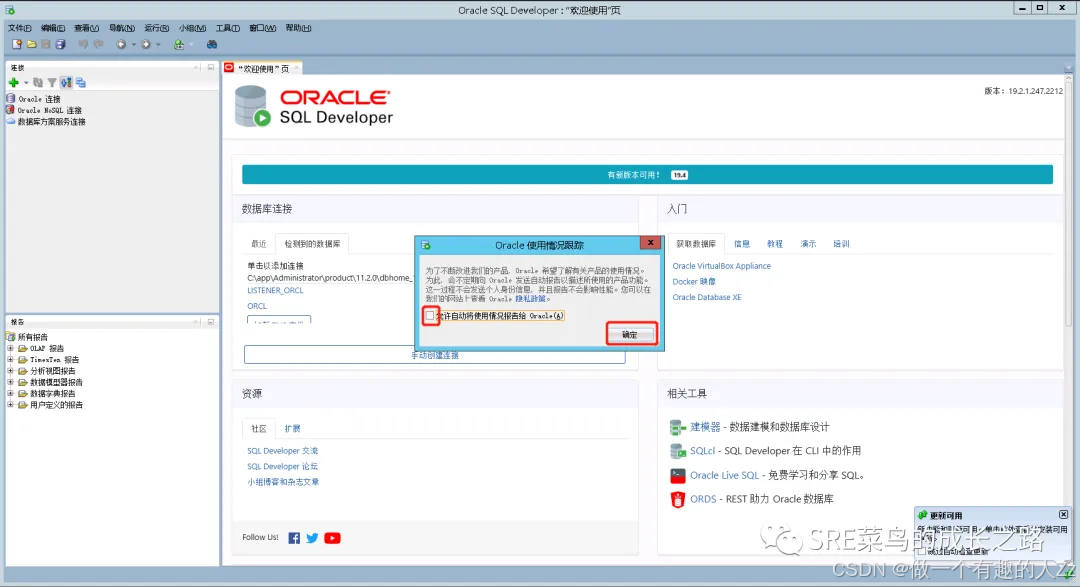The width and height of the screenshot is (1080, 587).
Task: Minimize the Reports (报告) panel
Action: [211, 322]
